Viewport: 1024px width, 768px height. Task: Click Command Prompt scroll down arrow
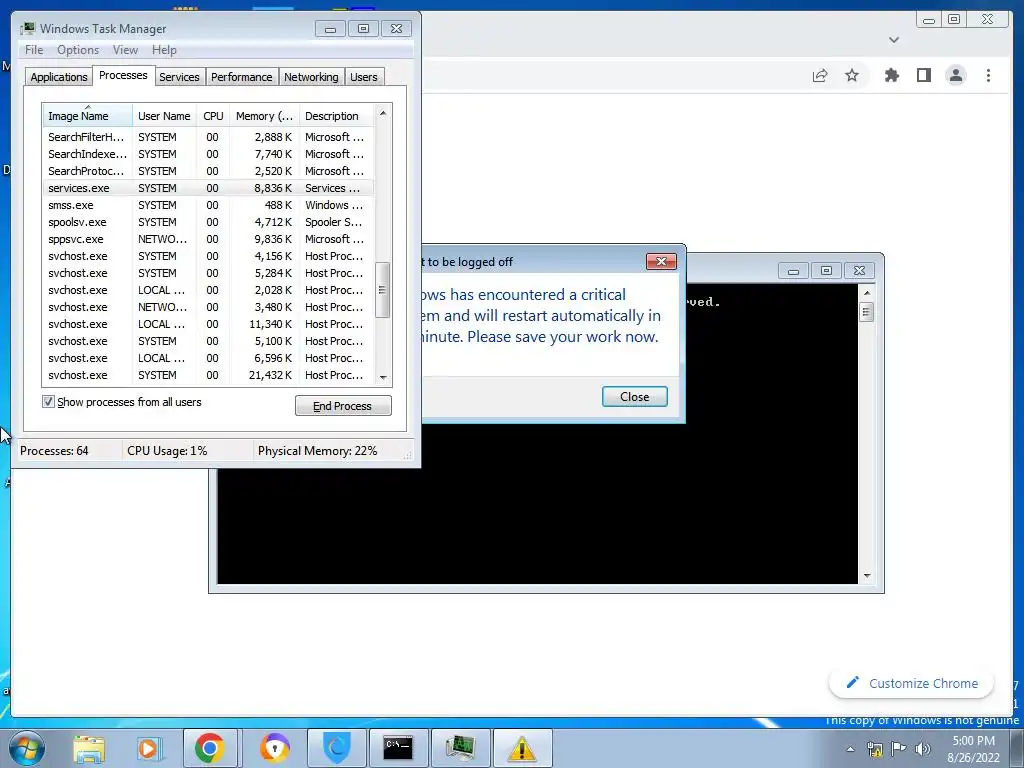(867, 575)
